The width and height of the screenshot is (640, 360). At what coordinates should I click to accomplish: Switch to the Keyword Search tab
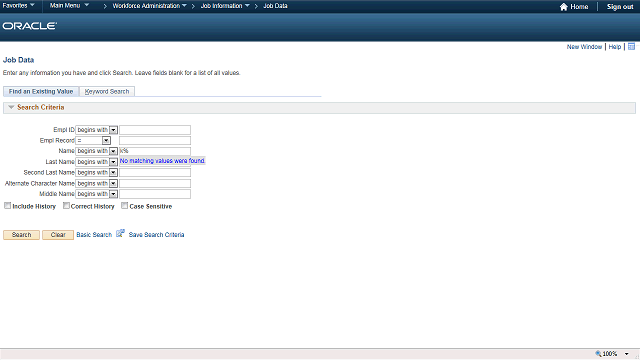(x=107, y=91)
